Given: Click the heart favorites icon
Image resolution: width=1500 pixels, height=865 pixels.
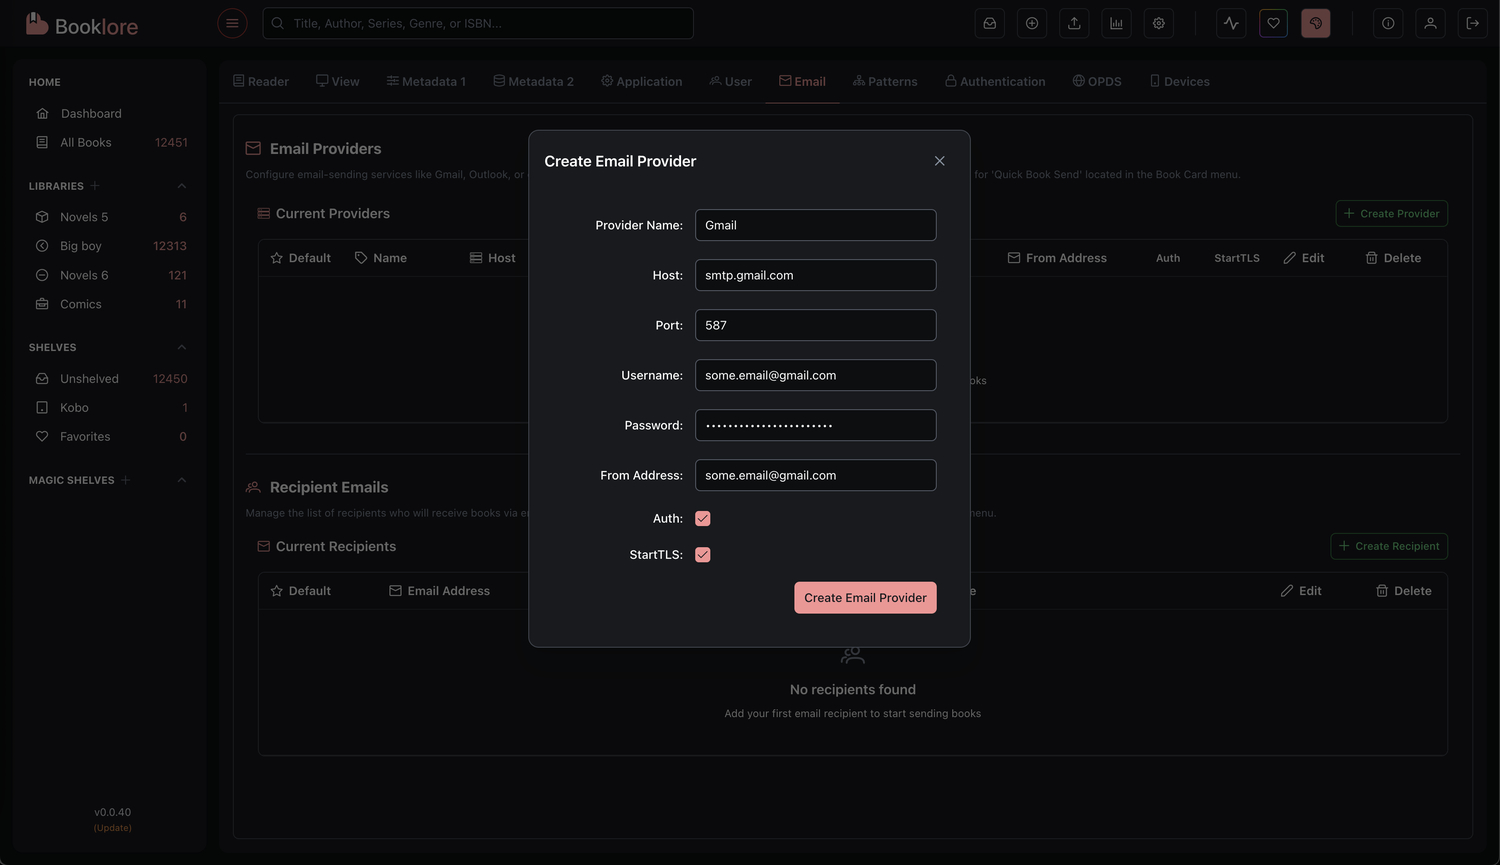Looking at the screenshot, I should (x=1273, y=23).
